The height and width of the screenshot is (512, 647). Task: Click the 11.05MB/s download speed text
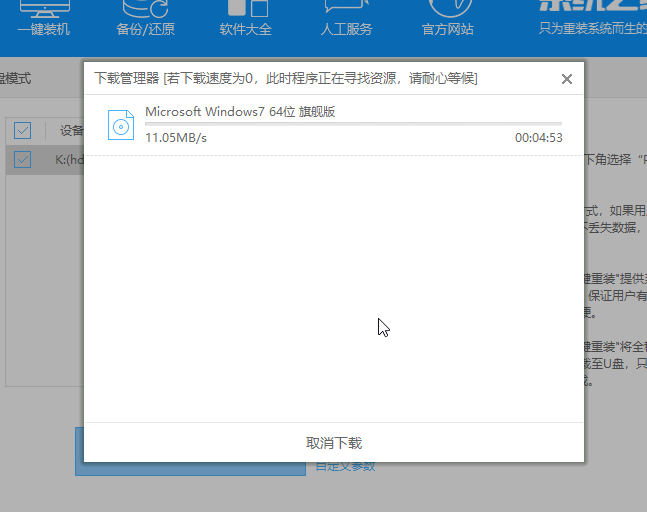click(176, 137)
